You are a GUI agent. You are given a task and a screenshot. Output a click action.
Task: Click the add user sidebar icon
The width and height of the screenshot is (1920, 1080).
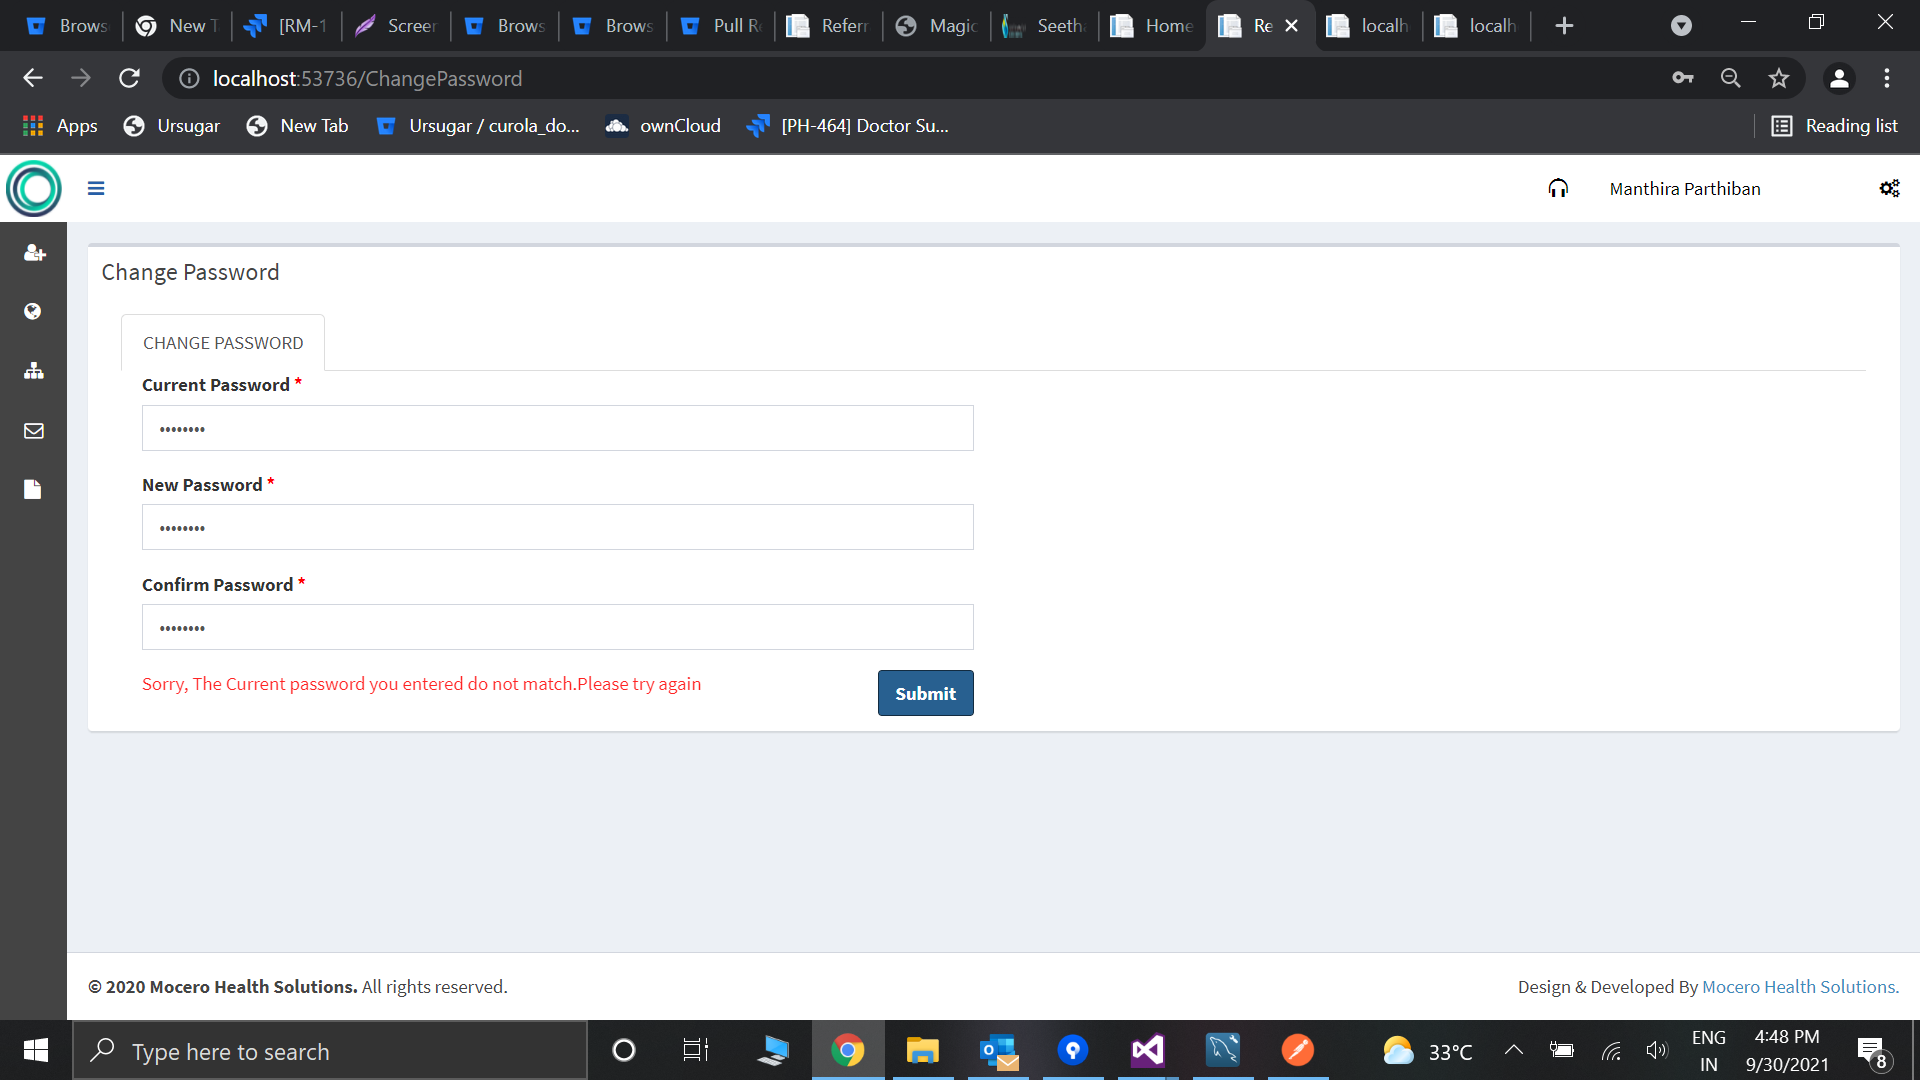click(x=34, y=253)
